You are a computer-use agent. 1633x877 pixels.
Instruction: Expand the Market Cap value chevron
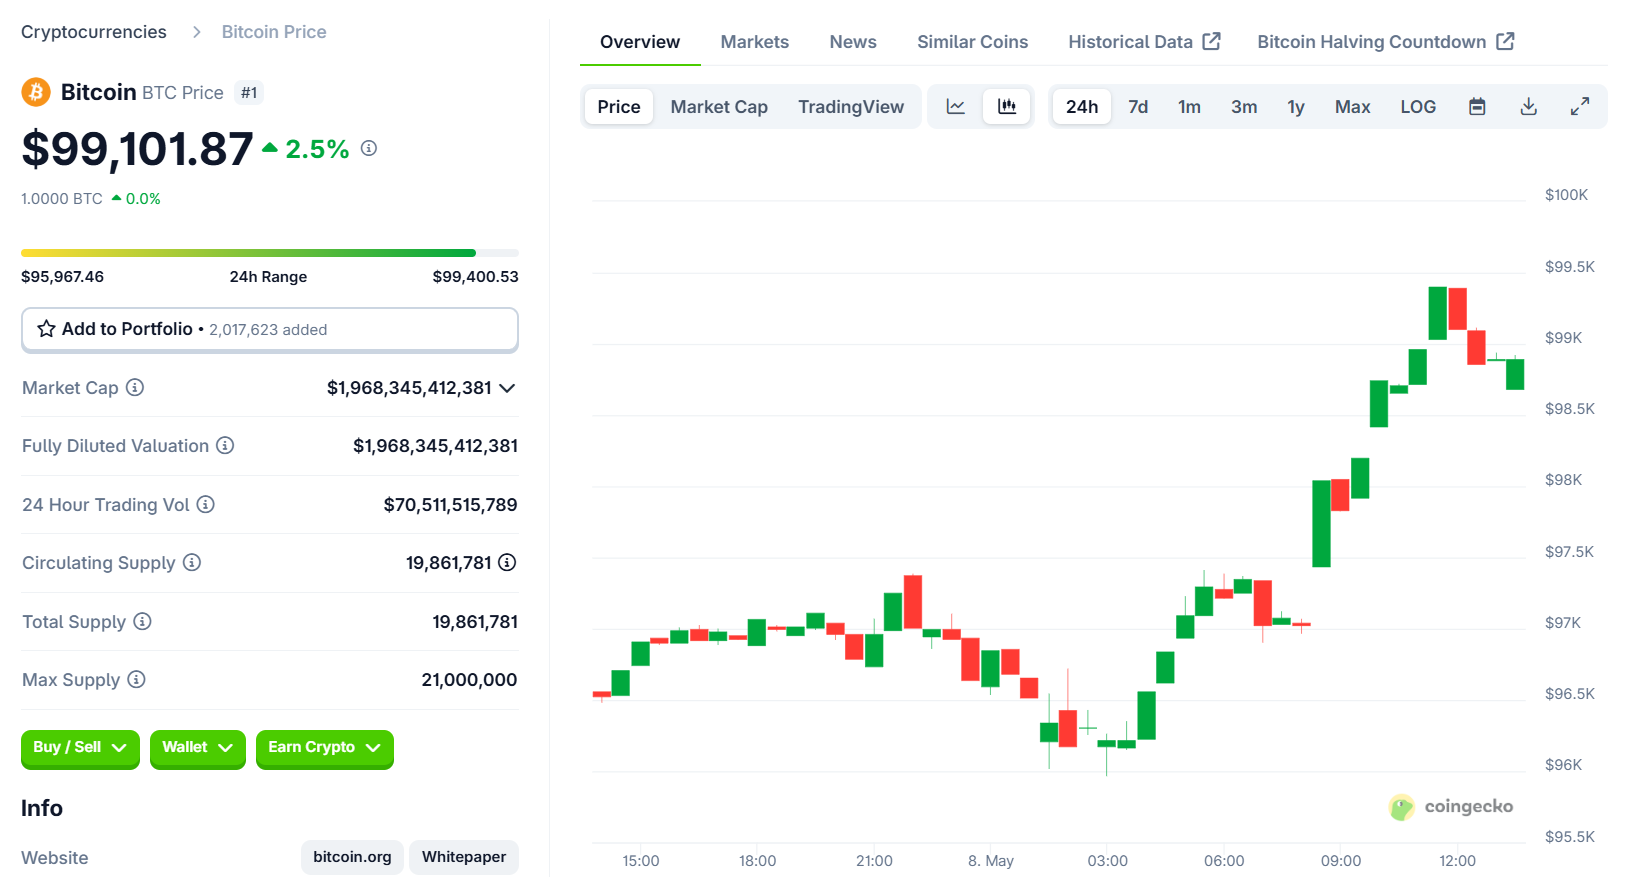pos(507,388)
